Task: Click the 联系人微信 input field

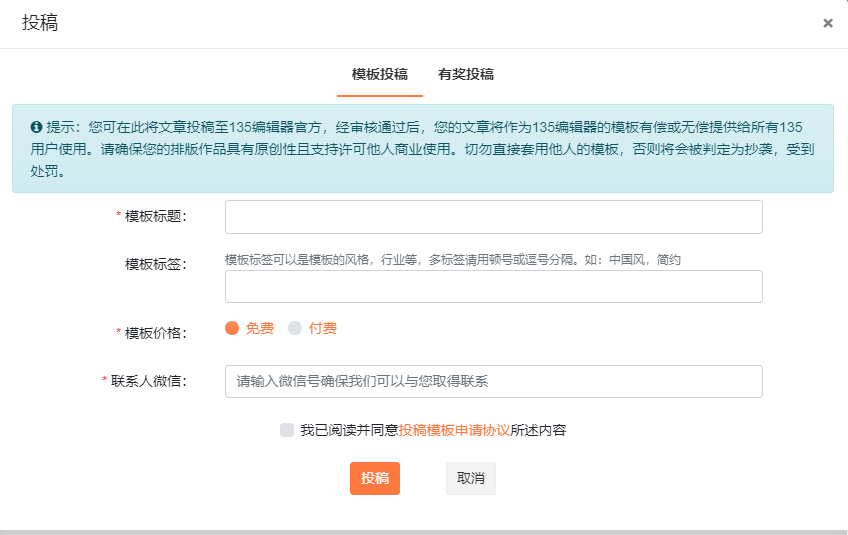Action: 493,382
